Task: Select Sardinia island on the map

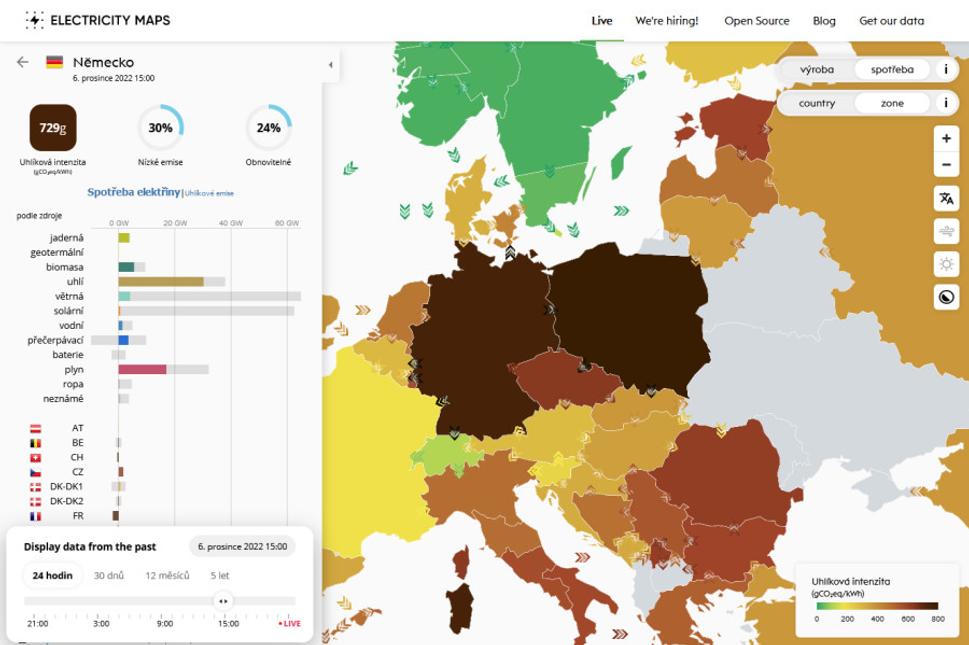Action: pos(460,607)
